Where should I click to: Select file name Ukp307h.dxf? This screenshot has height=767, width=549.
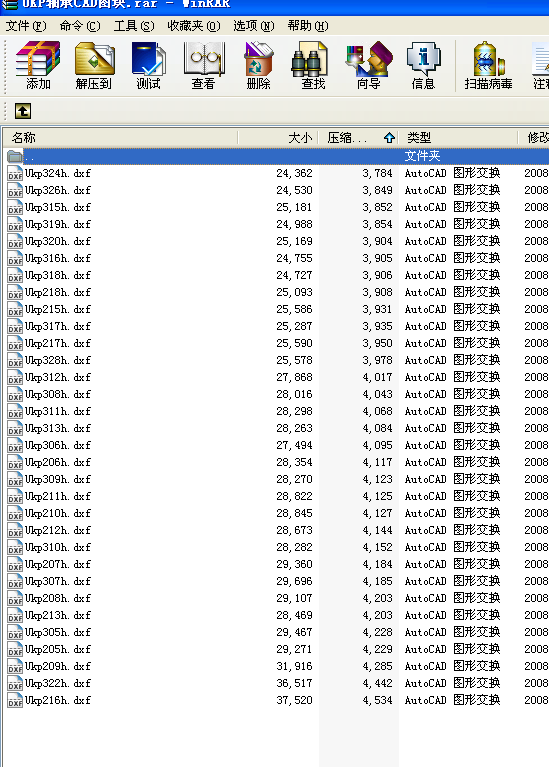pyautogui.click(x=58, y=581)
